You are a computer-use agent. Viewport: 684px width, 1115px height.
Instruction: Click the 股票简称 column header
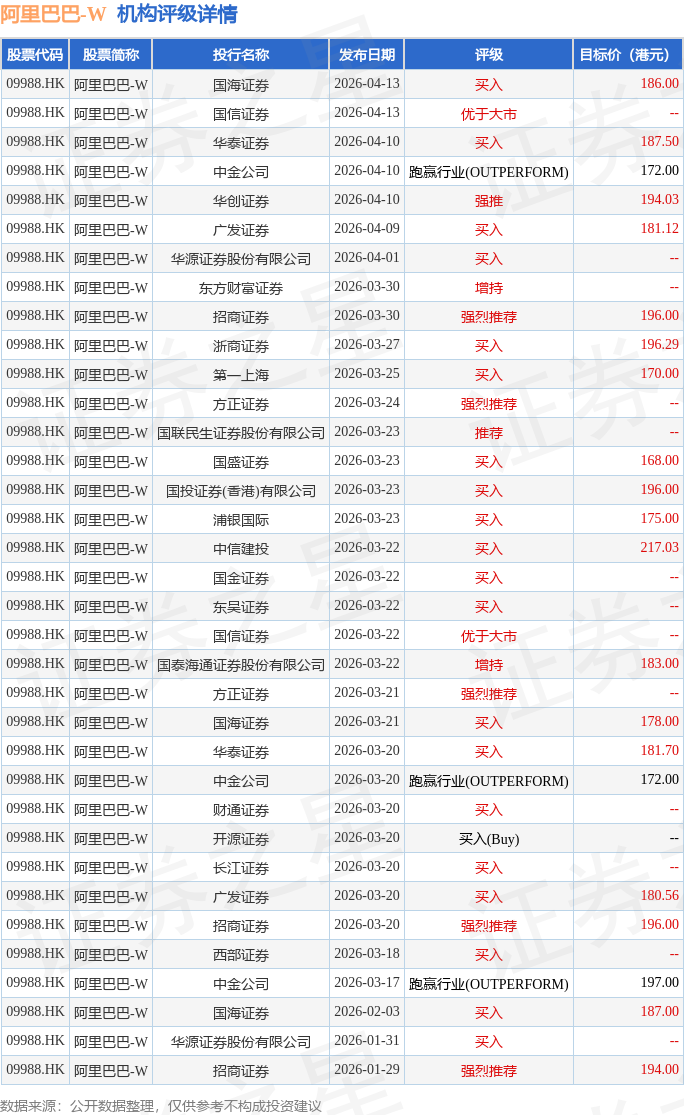pyautogui.click(x=111, y=55)
